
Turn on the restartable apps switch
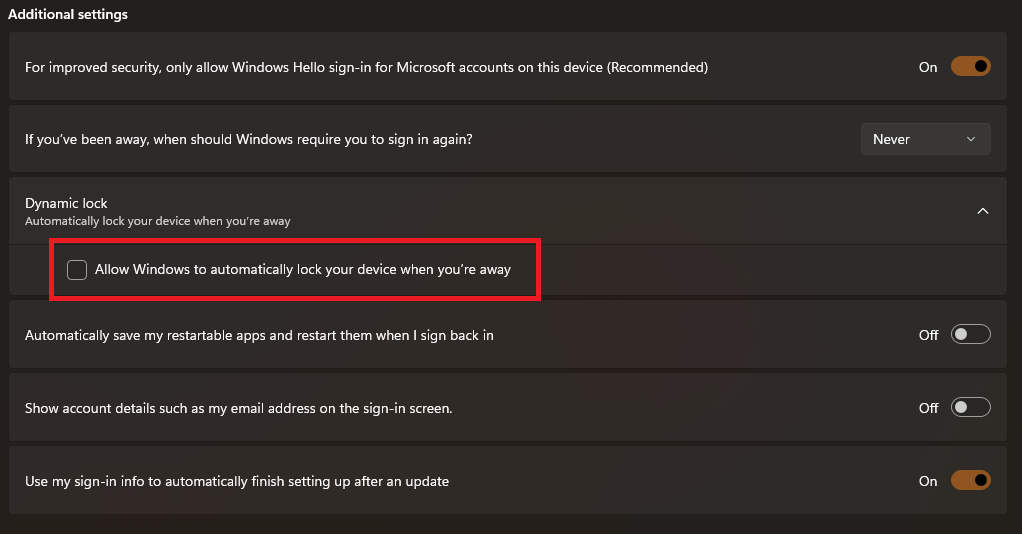[x=970, y=335]
